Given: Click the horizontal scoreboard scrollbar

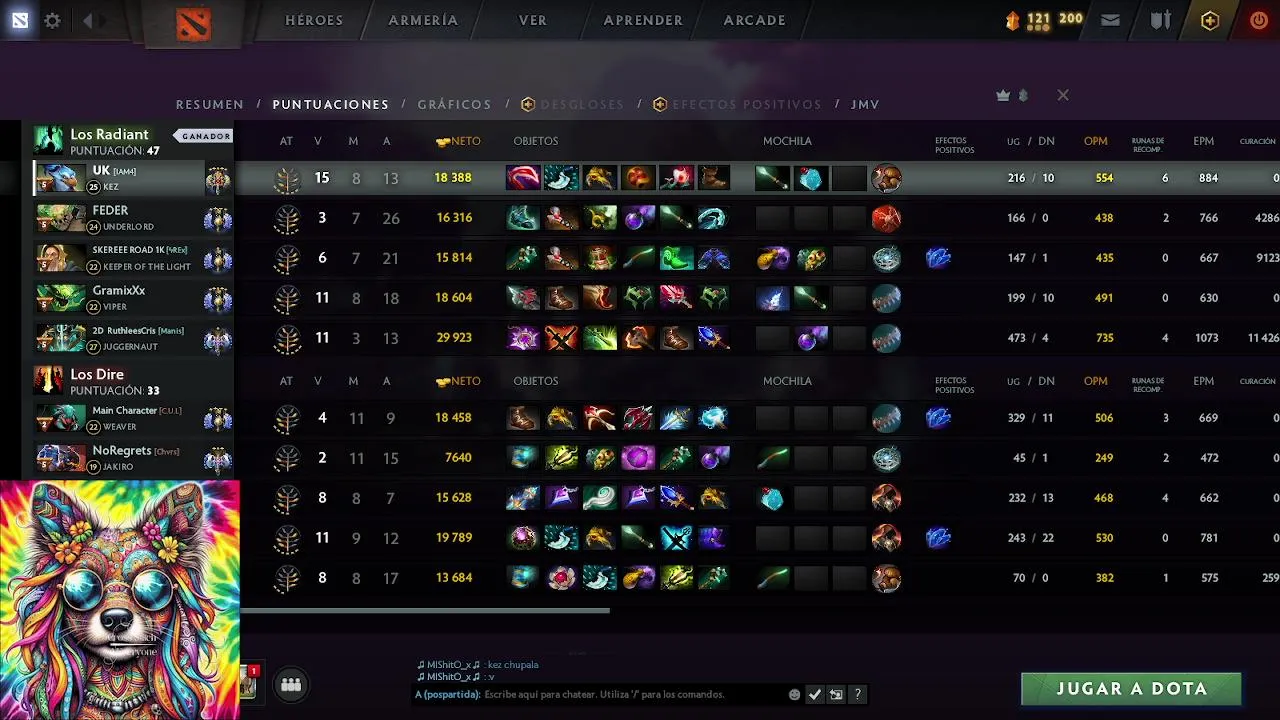Looking at the screenshot, I should coord(425,610).
